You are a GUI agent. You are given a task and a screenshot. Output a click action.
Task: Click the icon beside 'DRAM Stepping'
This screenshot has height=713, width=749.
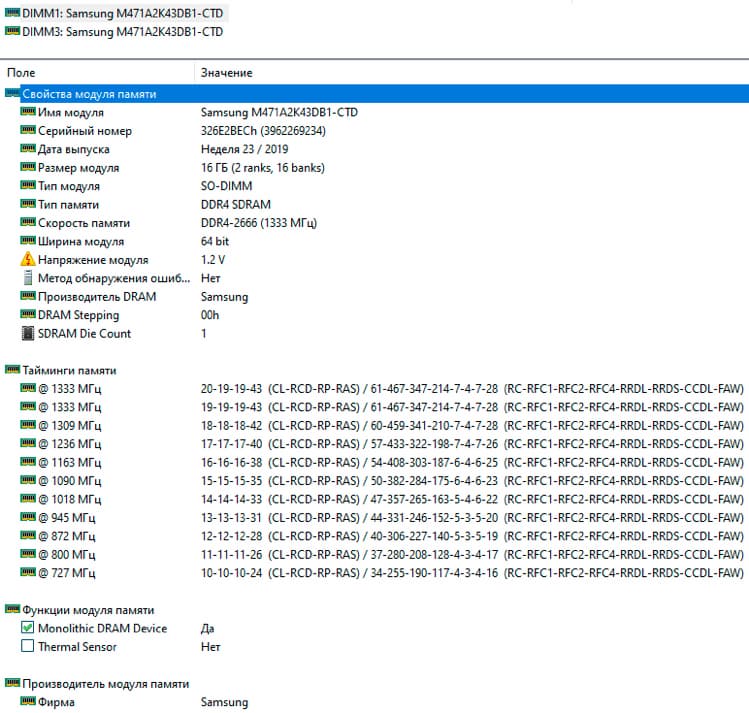[x=28, y=314]
